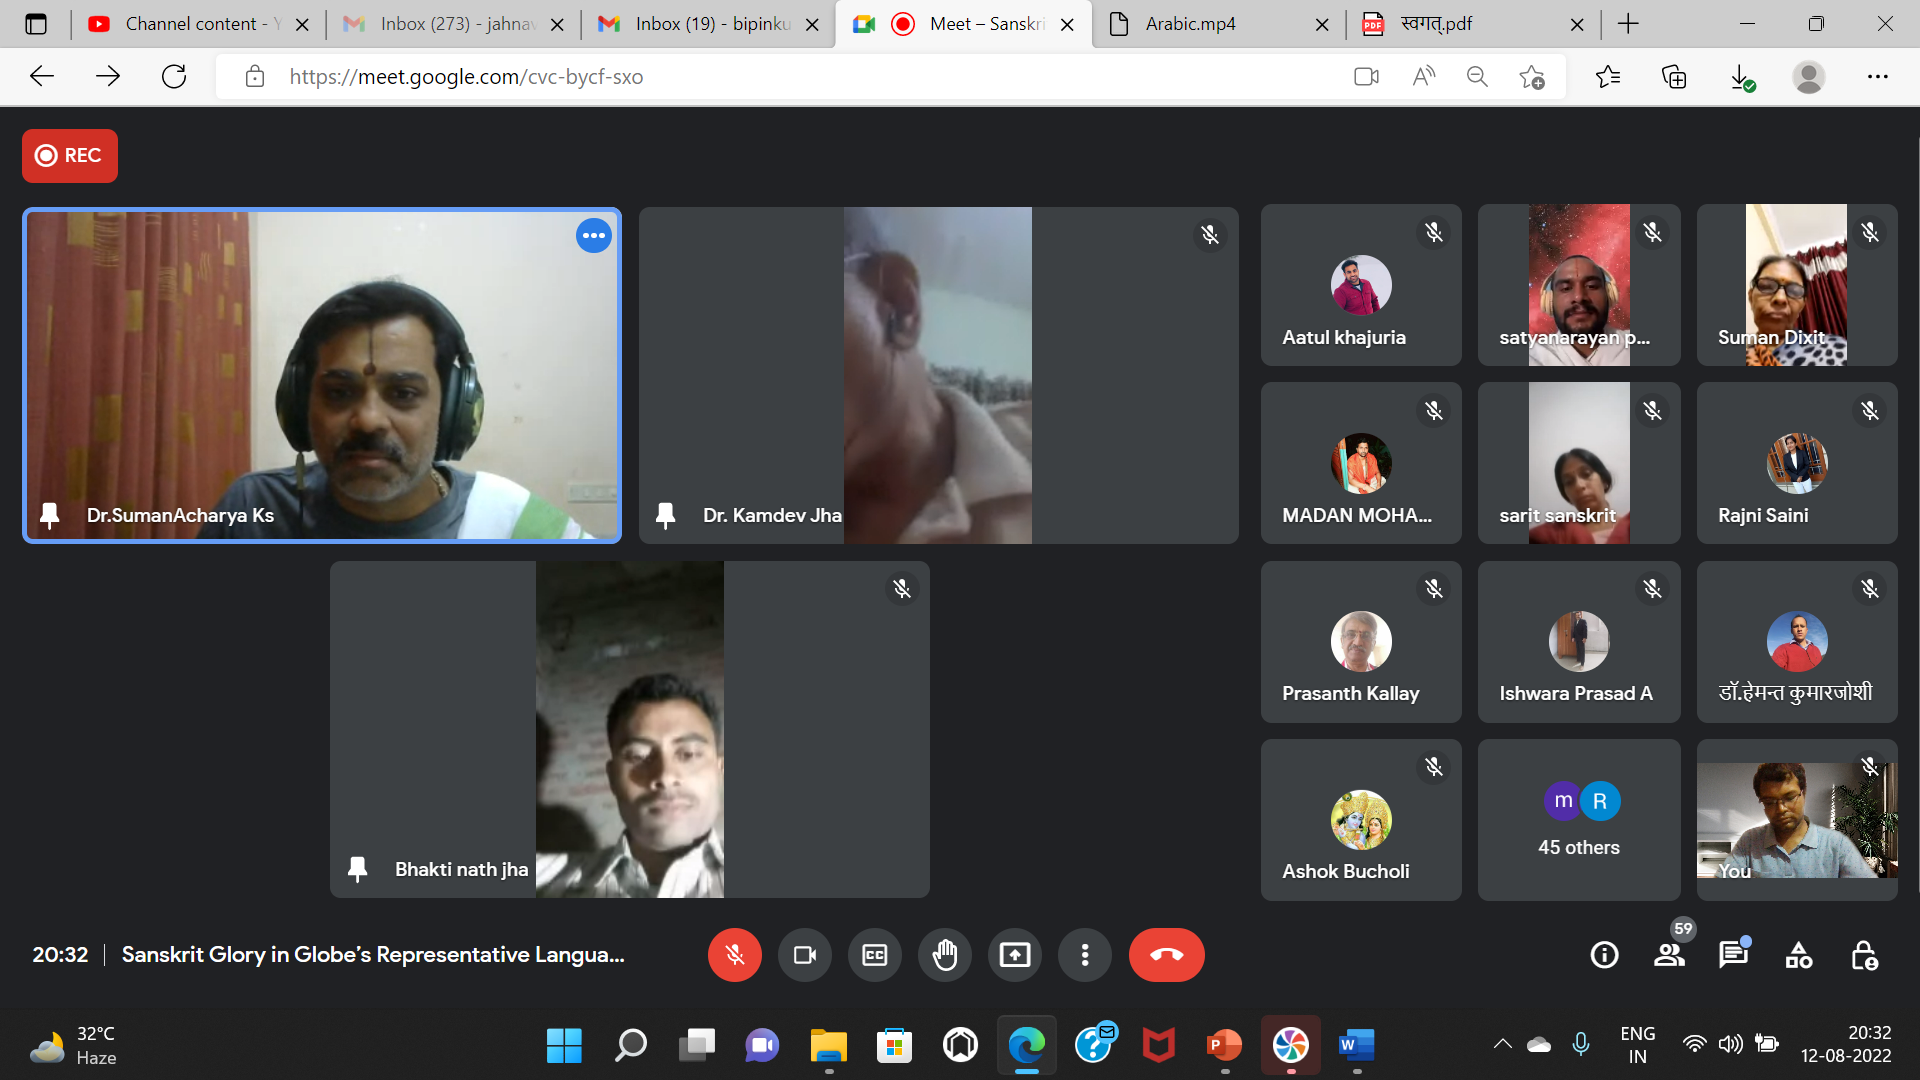Viewport: 1920px width, 1080px height.
Task: Click the red leave call button
Action: 1166,955
